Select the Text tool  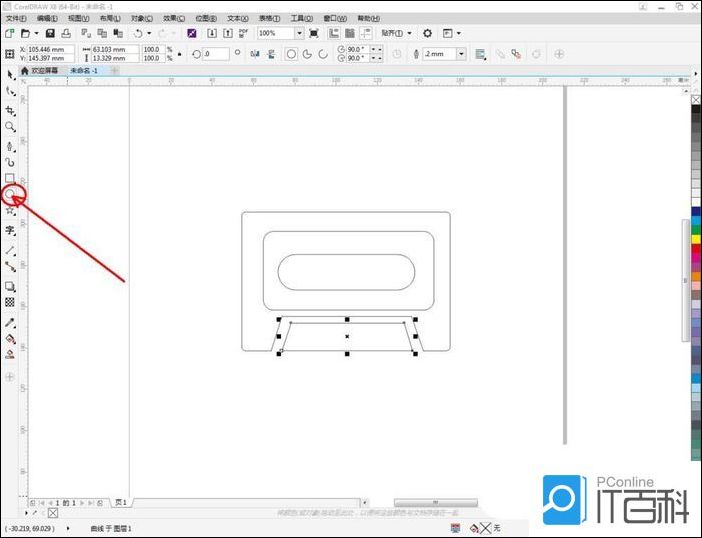click(x=11, y=229)
